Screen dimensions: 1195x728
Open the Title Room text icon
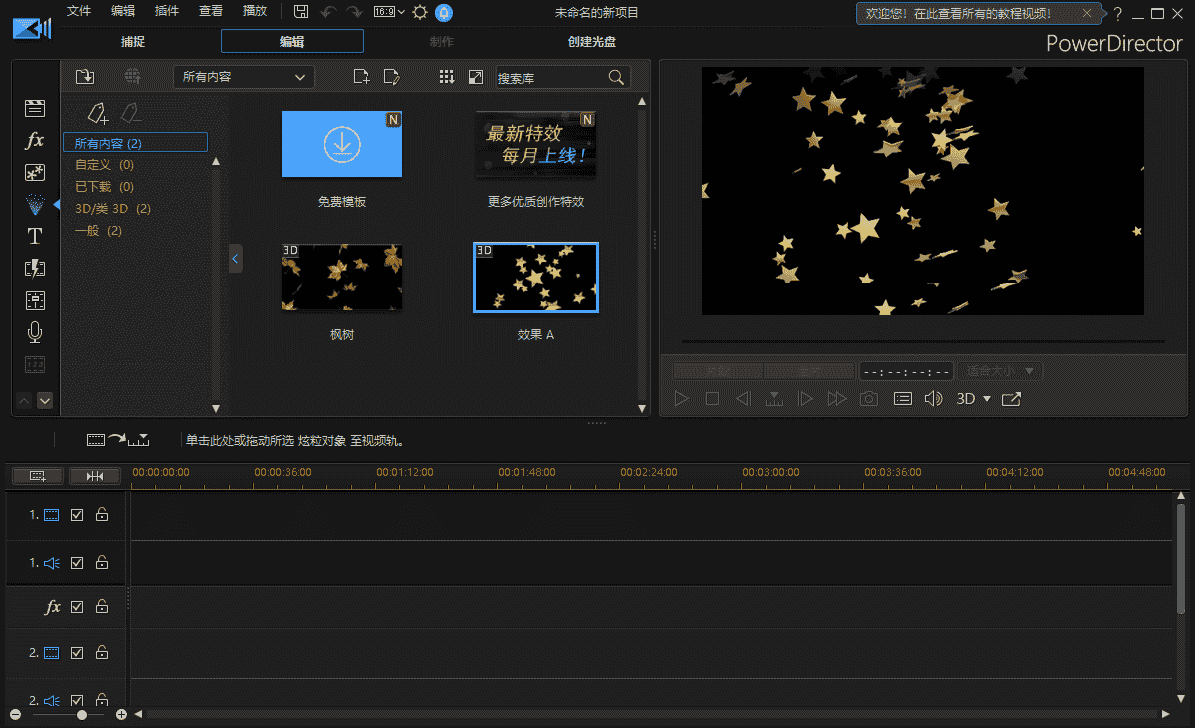[35, 236]
